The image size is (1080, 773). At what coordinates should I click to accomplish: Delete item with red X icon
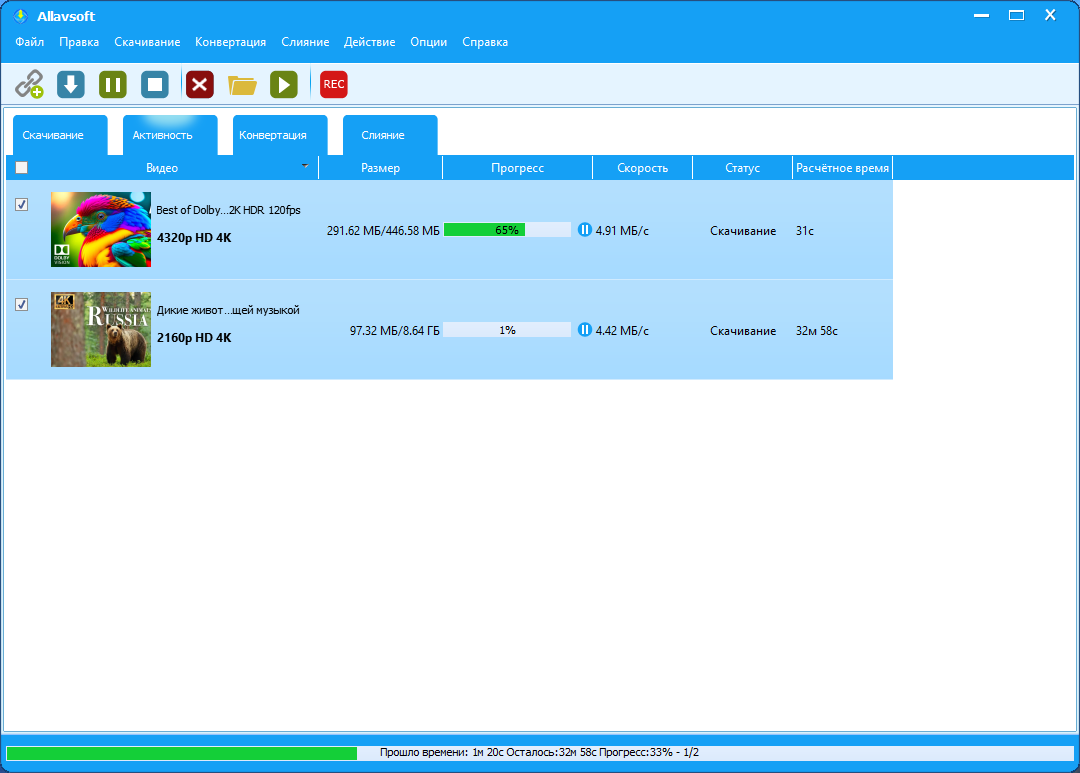(200, 84)
